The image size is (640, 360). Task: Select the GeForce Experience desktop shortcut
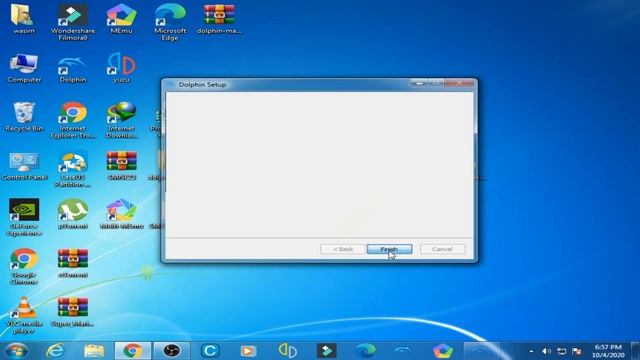point(24,217)
